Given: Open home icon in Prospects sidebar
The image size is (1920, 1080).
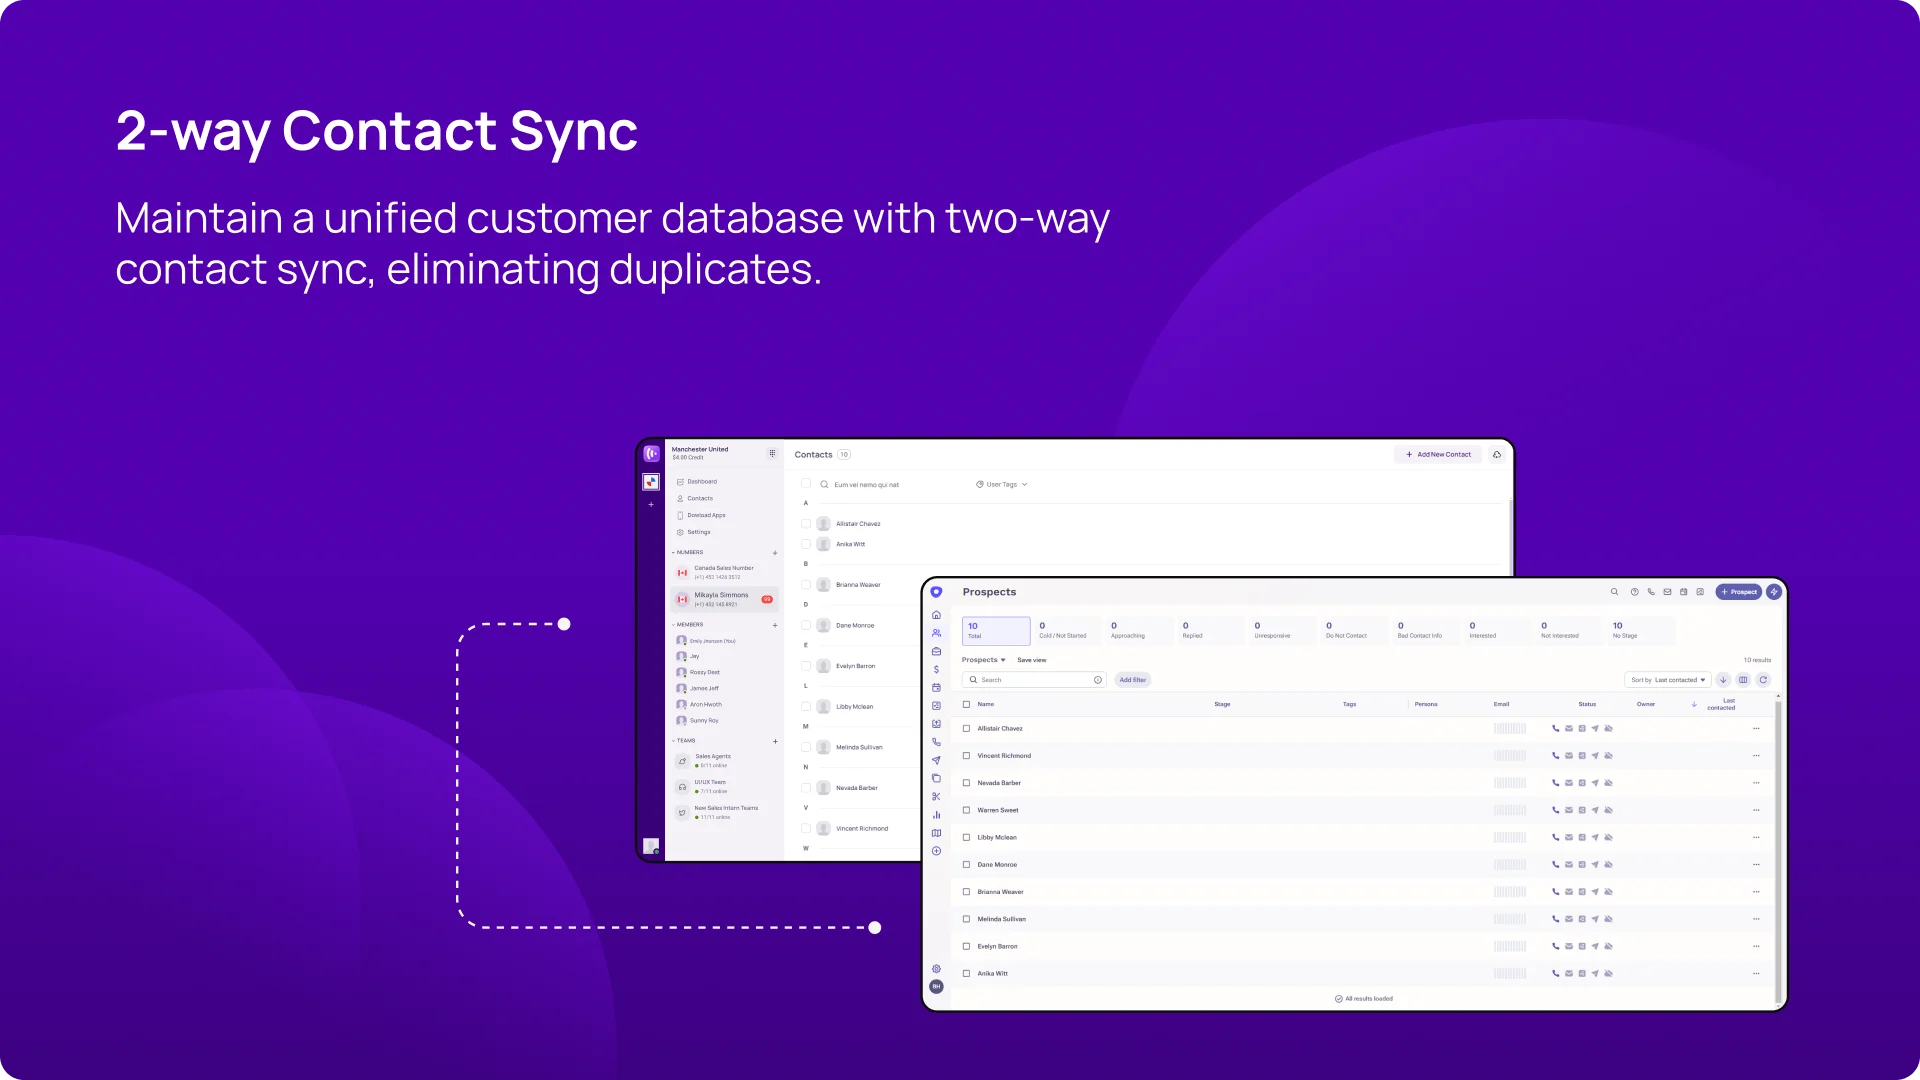Looking at the screenshot, I should (x=936, y=615).
